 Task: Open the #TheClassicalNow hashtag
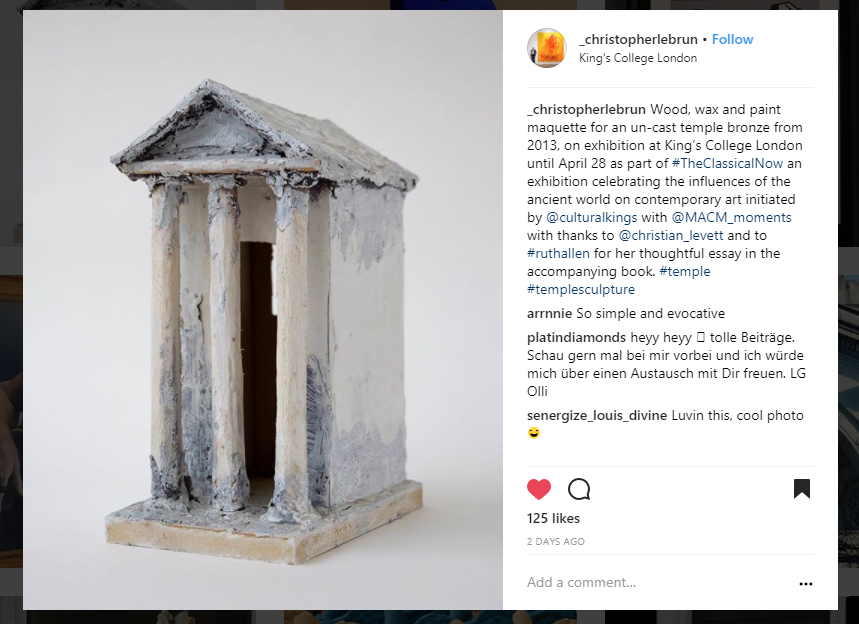727,163
